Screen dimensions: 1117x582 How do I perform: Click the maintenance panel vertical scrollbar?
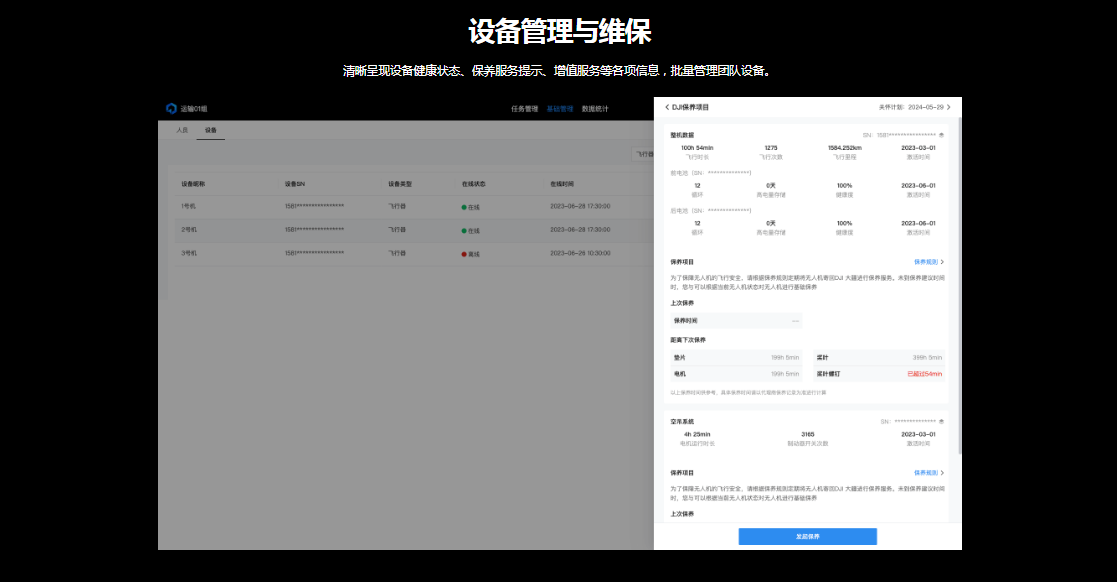point(958,280)
